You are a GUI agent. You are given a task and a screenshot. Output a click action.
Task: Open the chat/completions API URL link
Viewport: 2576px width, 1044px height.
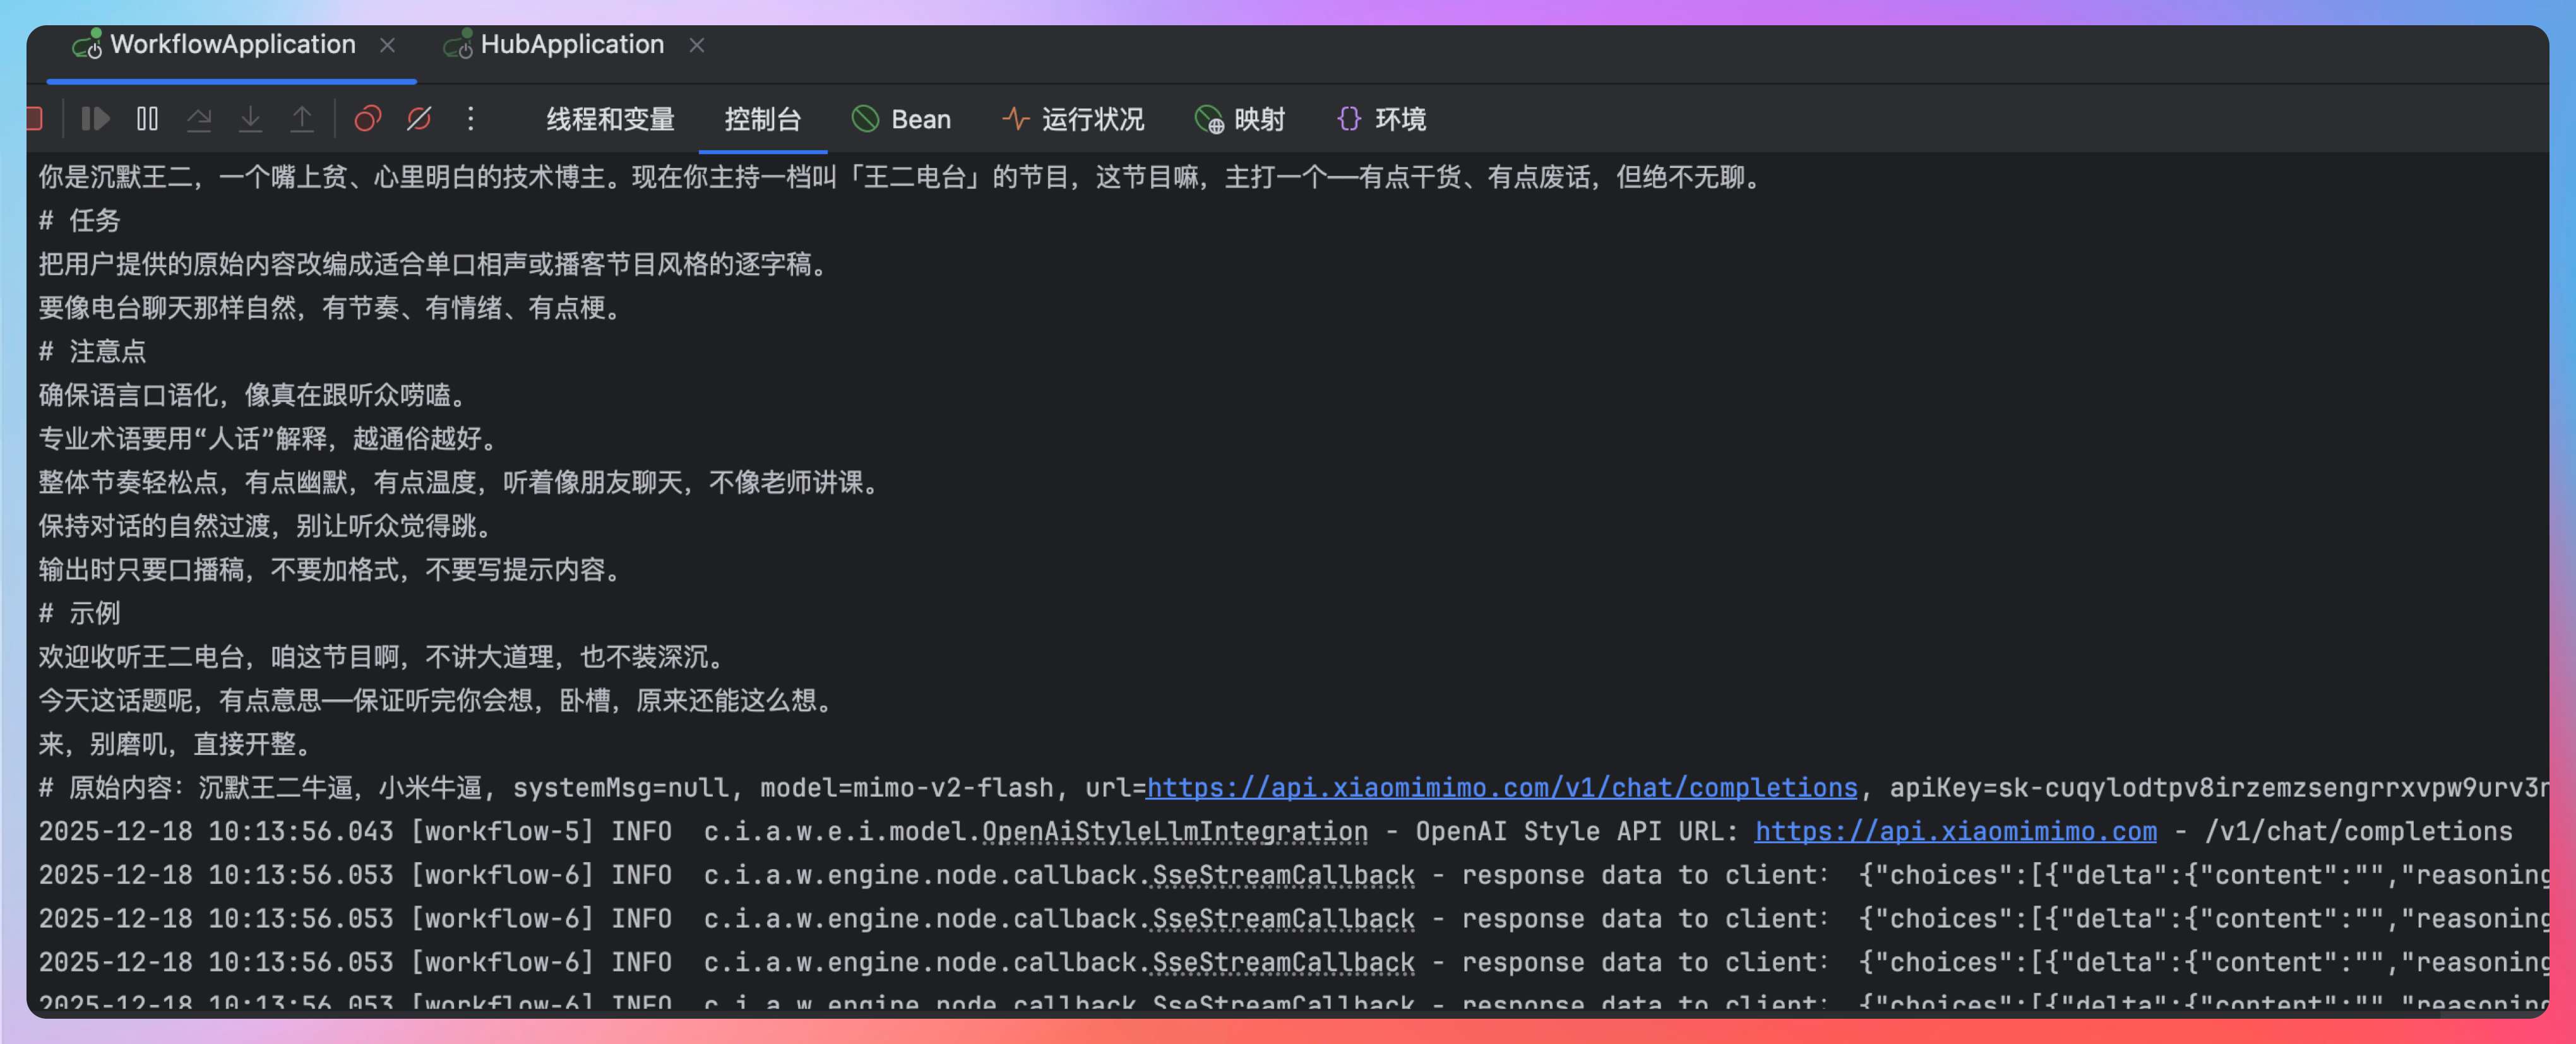(1501, 788)
